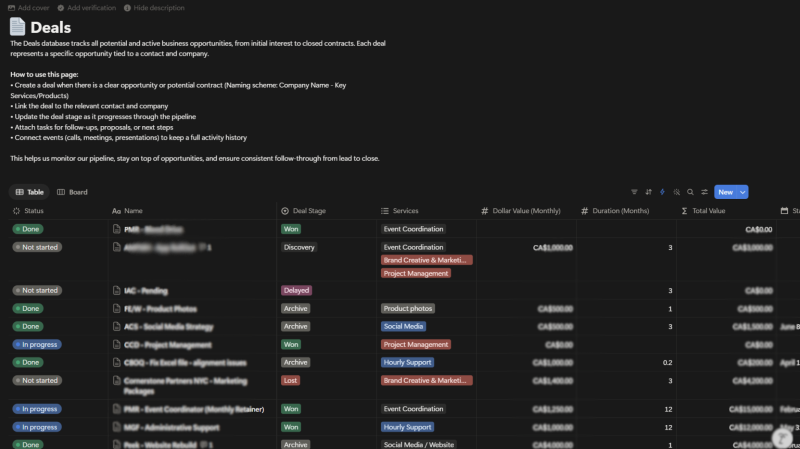Click the blue Social Media service tag

coord(404,327)
